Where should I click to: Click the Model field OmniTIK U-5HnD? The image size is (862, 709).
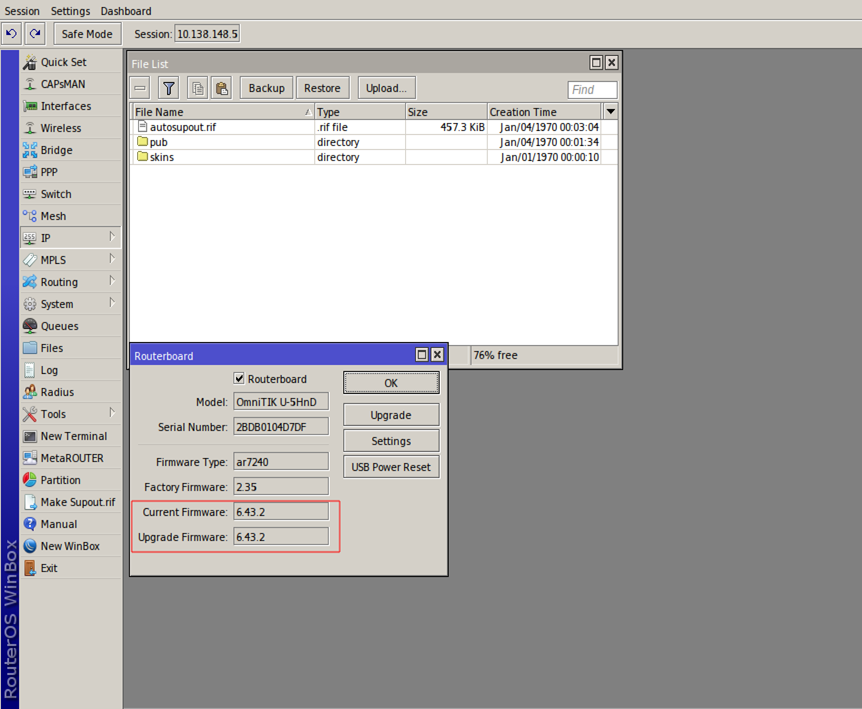tap(281, 402)
